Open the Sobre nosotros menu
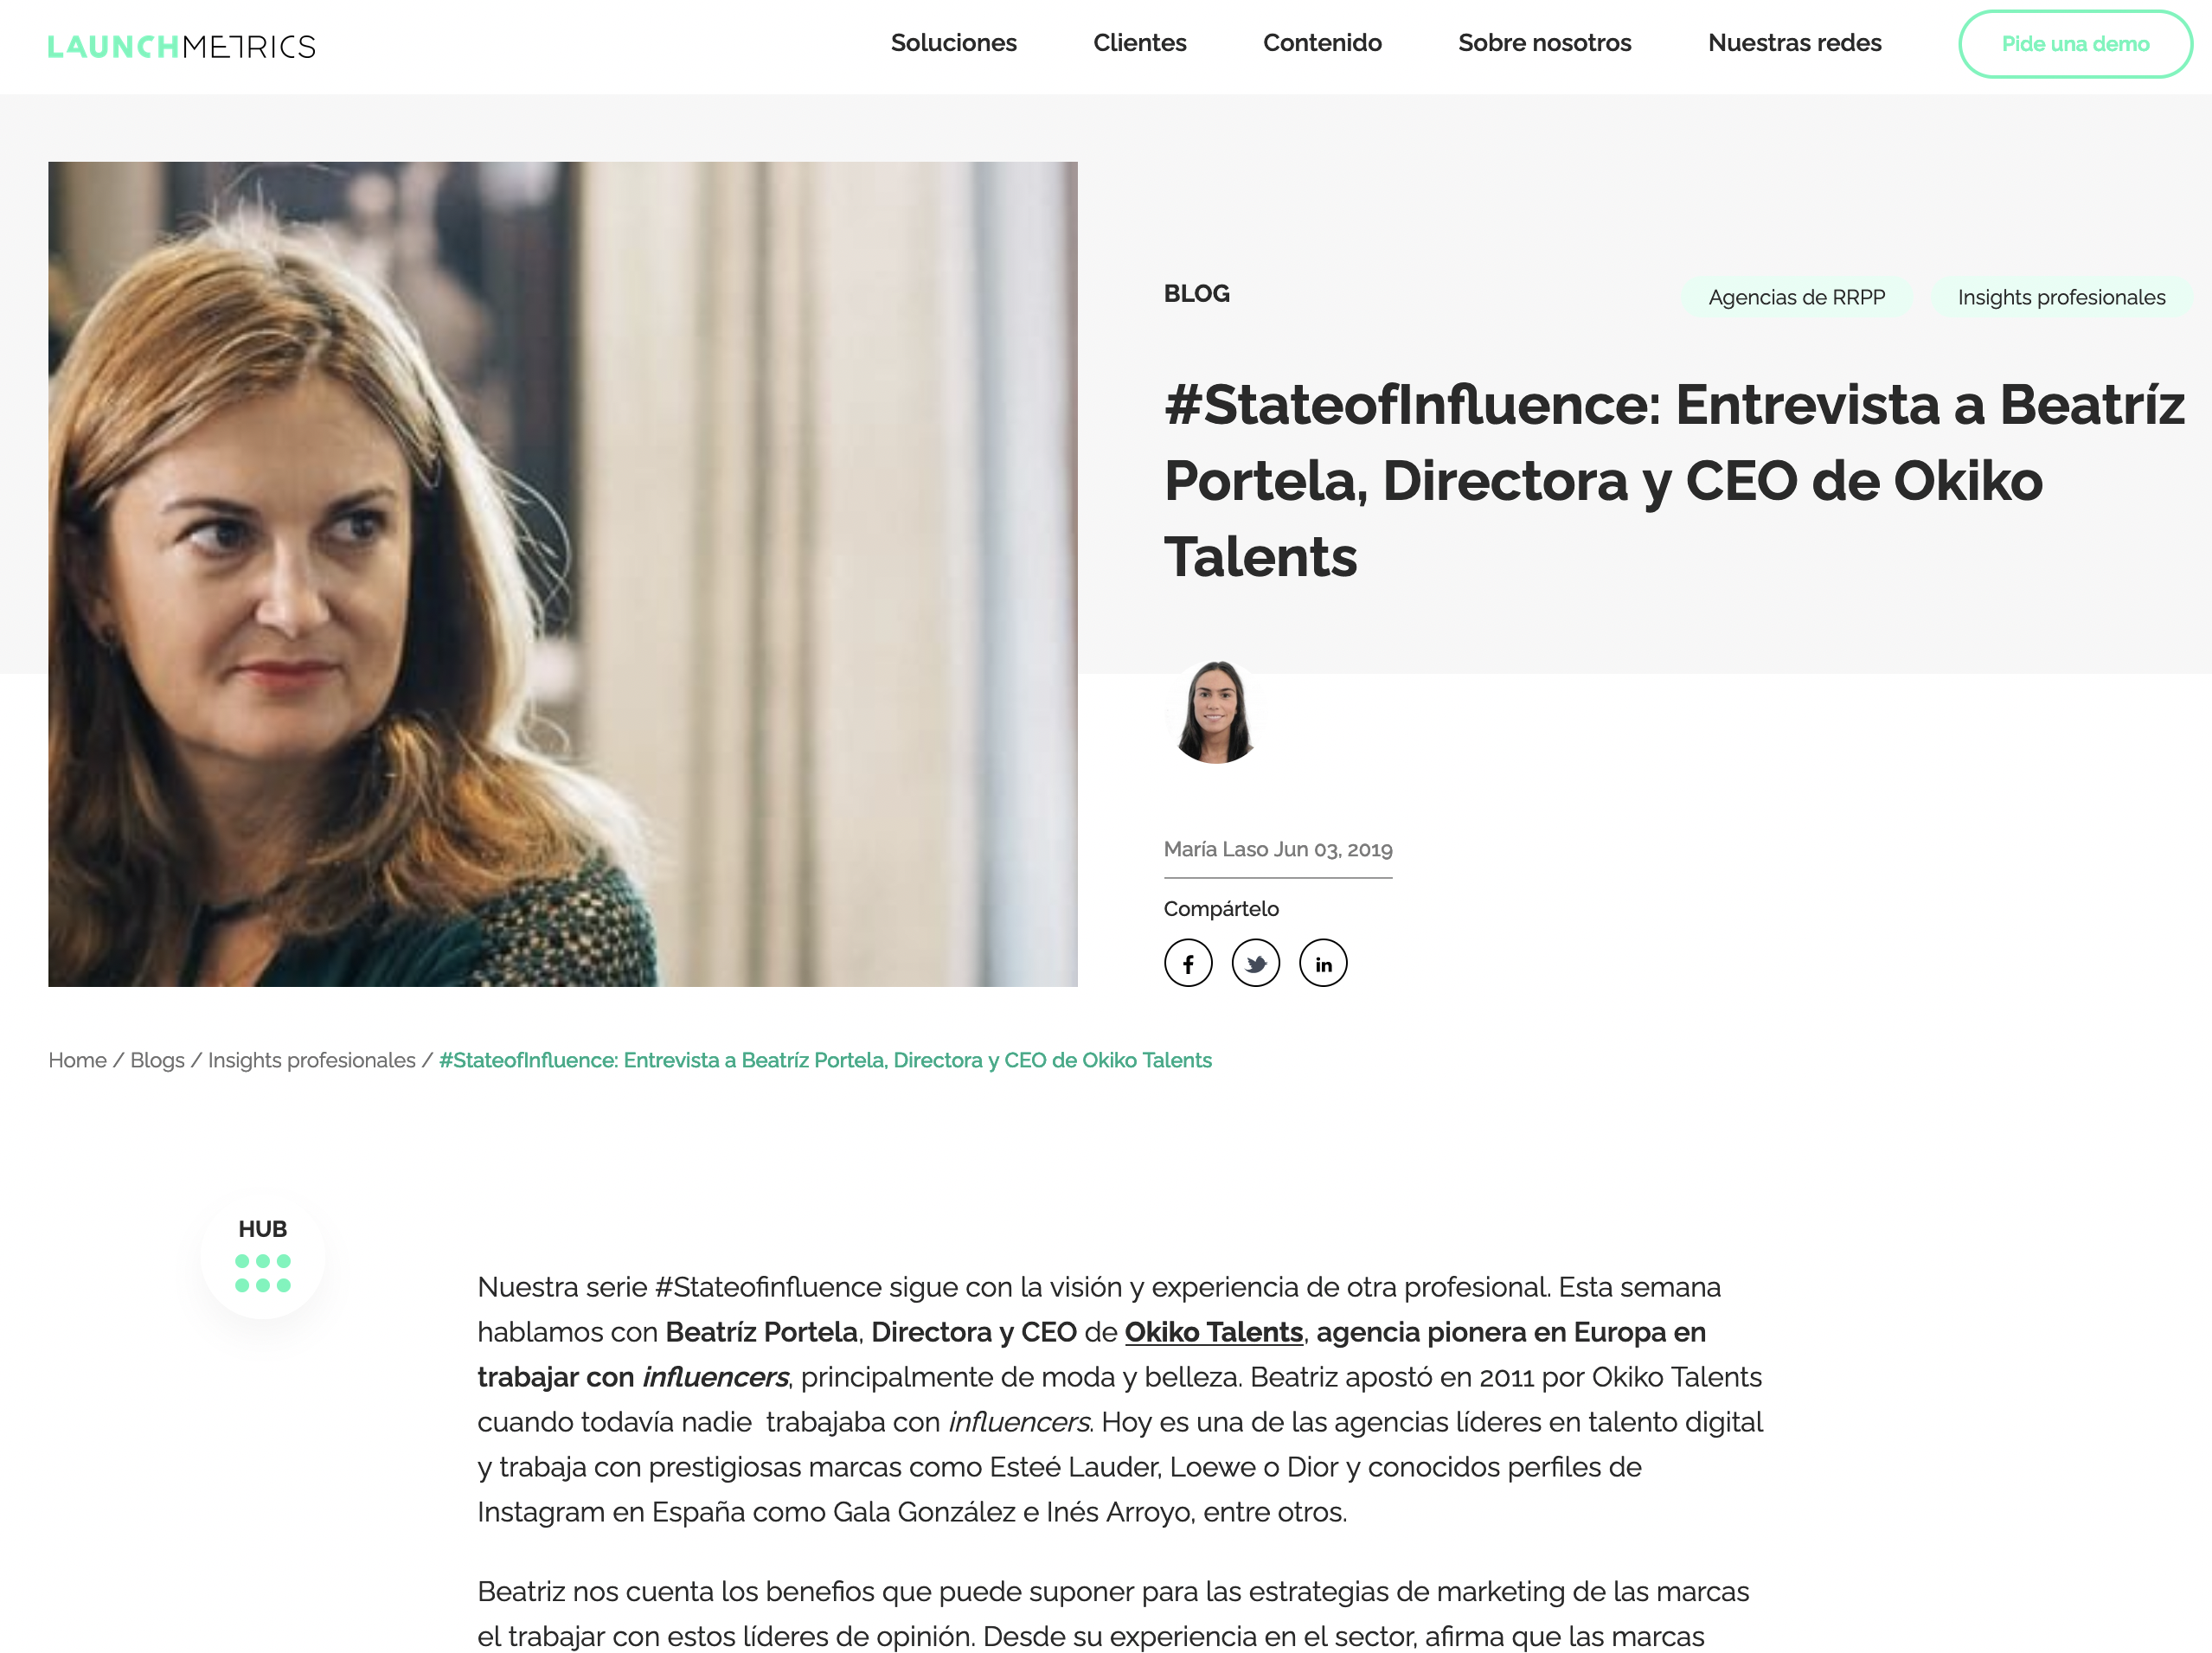The width and height of the screenshot is (2212, 1653). tap(1544, 43)
